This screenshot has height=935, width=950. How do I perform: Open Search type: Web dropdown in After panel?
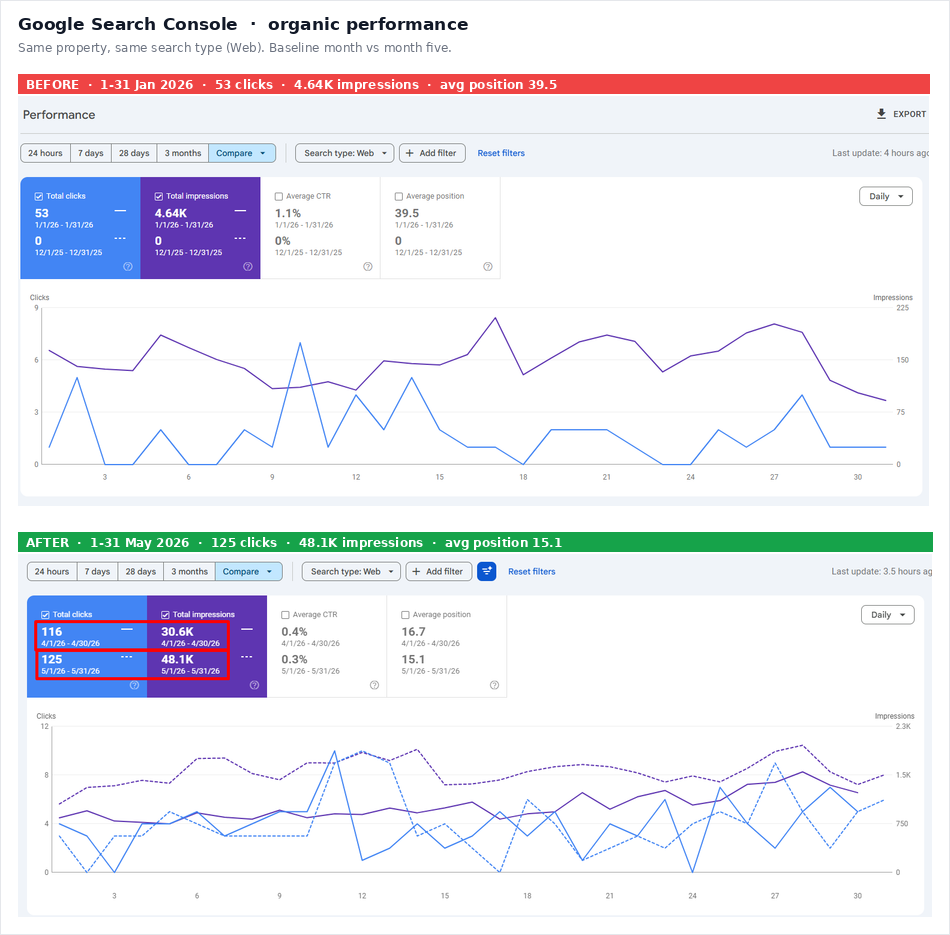tap(351, 571)
